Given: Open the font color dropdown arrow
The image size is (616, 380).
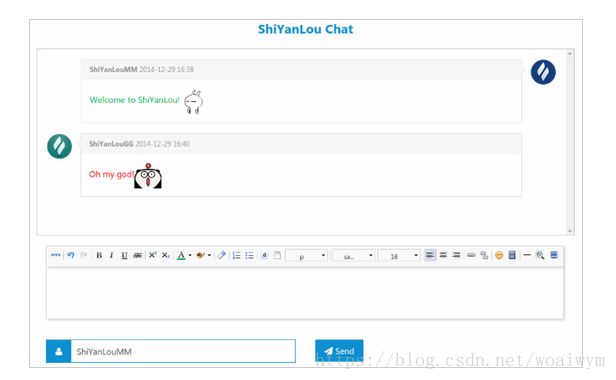Looking at the screenshot, I should click(x=190, y=255).
